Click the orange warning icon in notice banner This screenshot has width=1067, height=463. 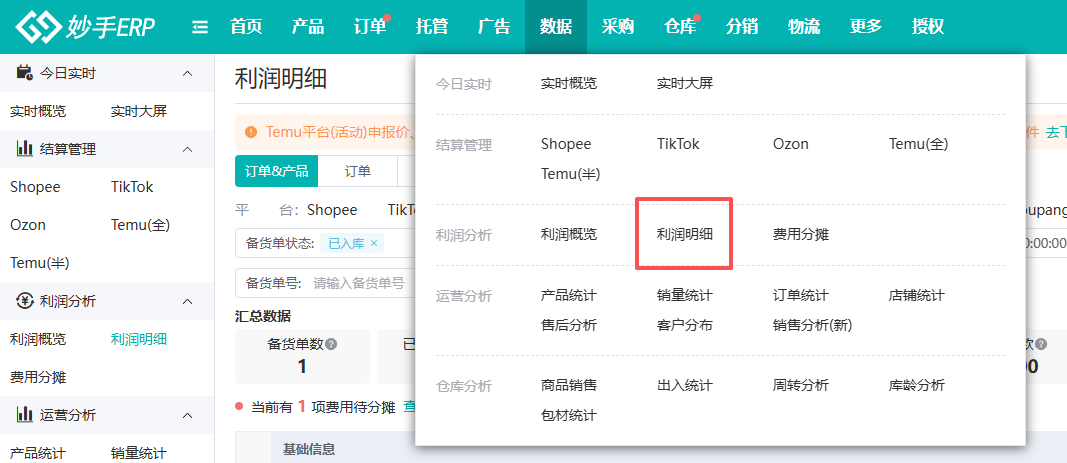tap(252, 132)
